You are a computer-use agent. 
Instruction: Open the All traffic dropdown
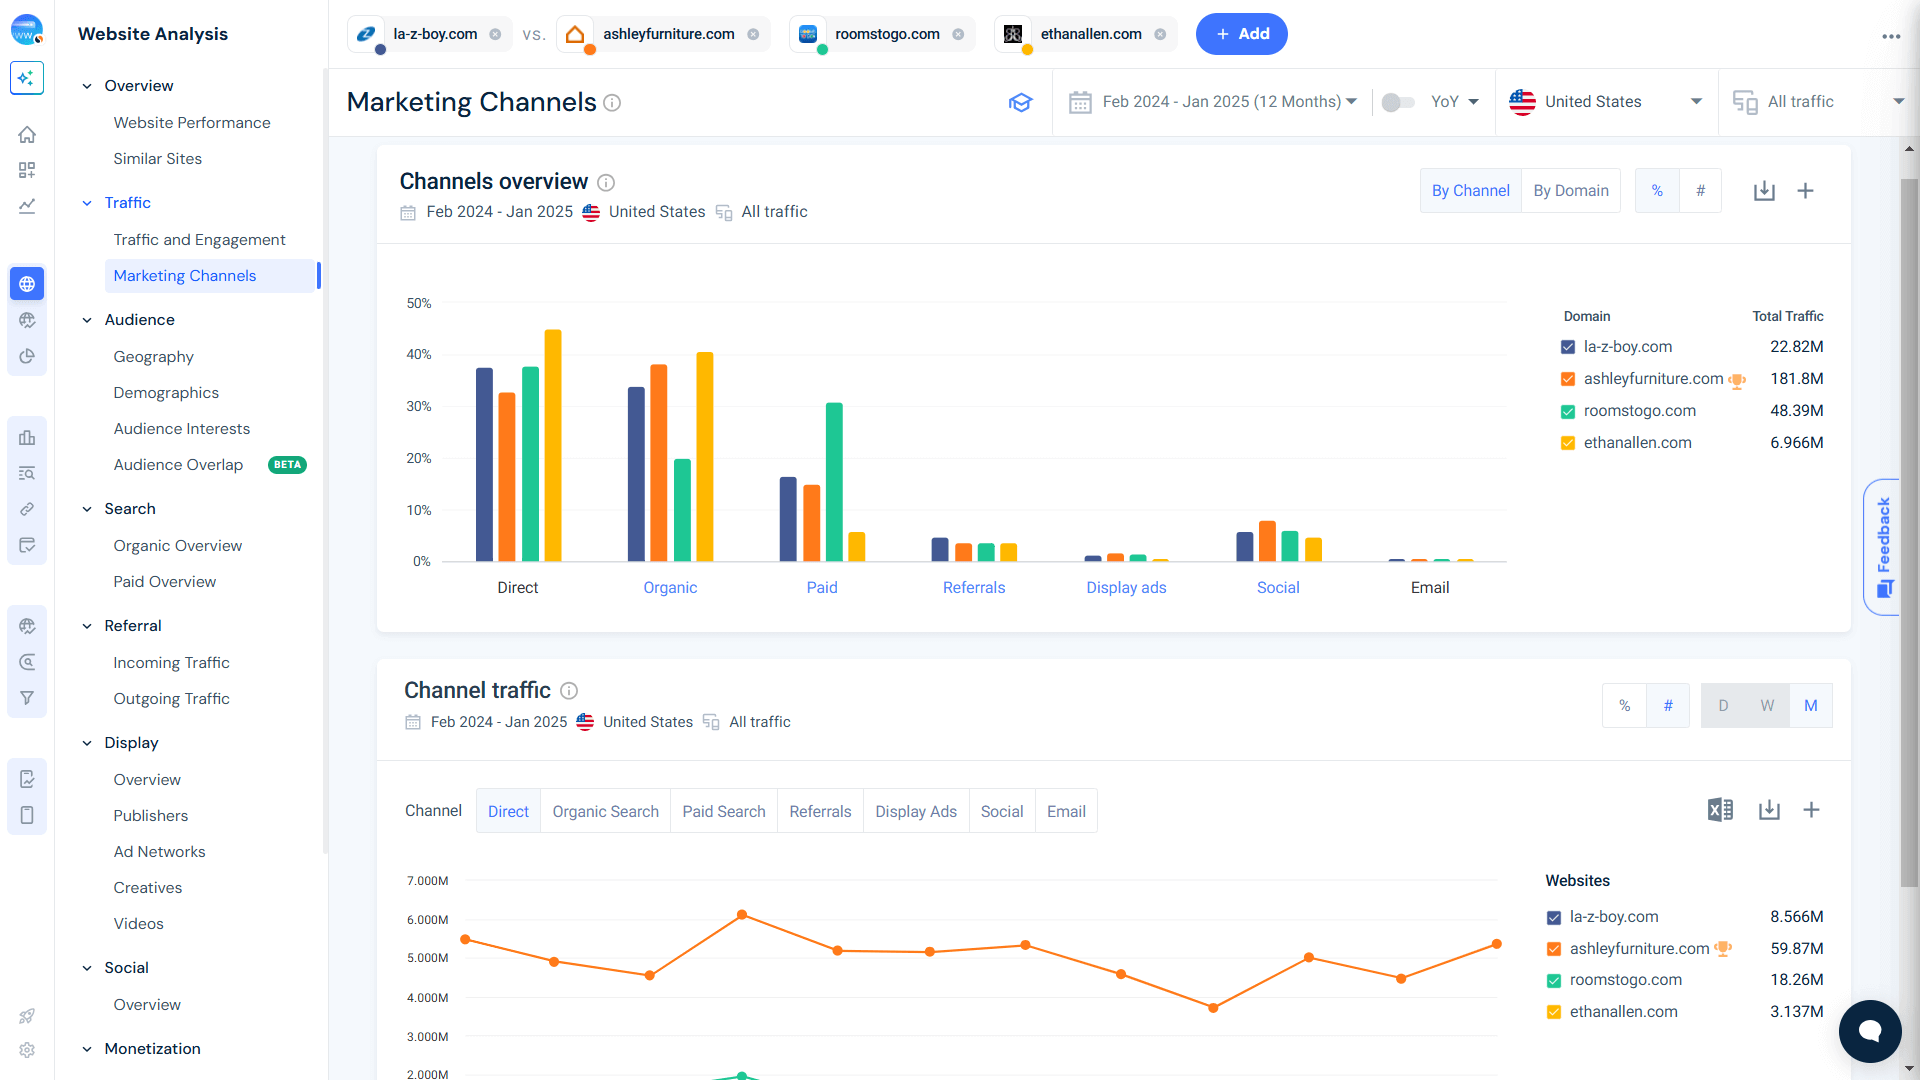1818,102
